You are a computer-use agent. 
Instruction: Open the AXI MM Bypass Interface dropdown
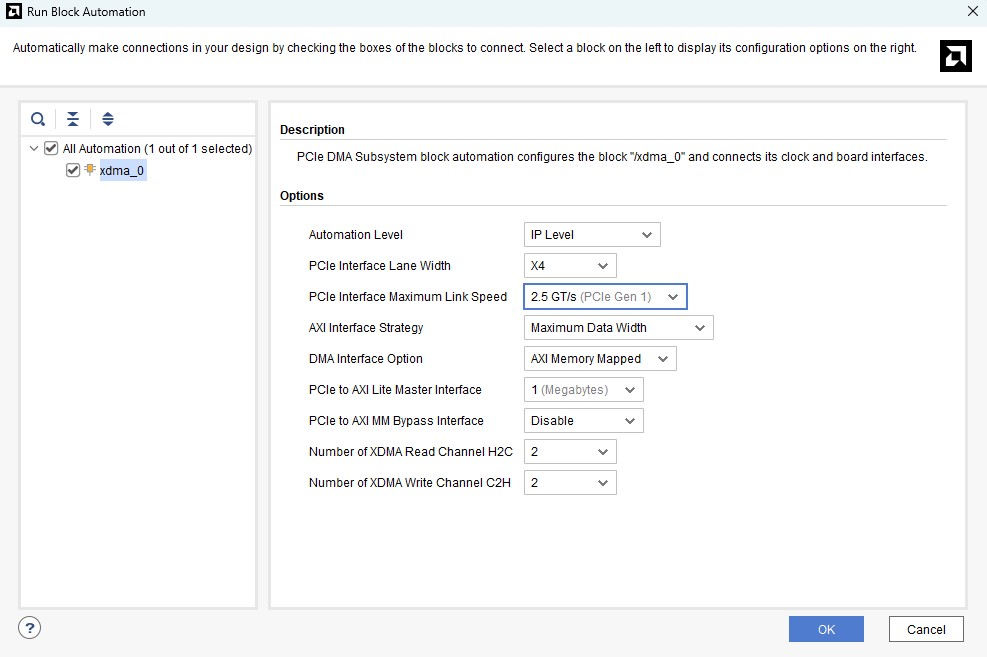tap(583, 421)
